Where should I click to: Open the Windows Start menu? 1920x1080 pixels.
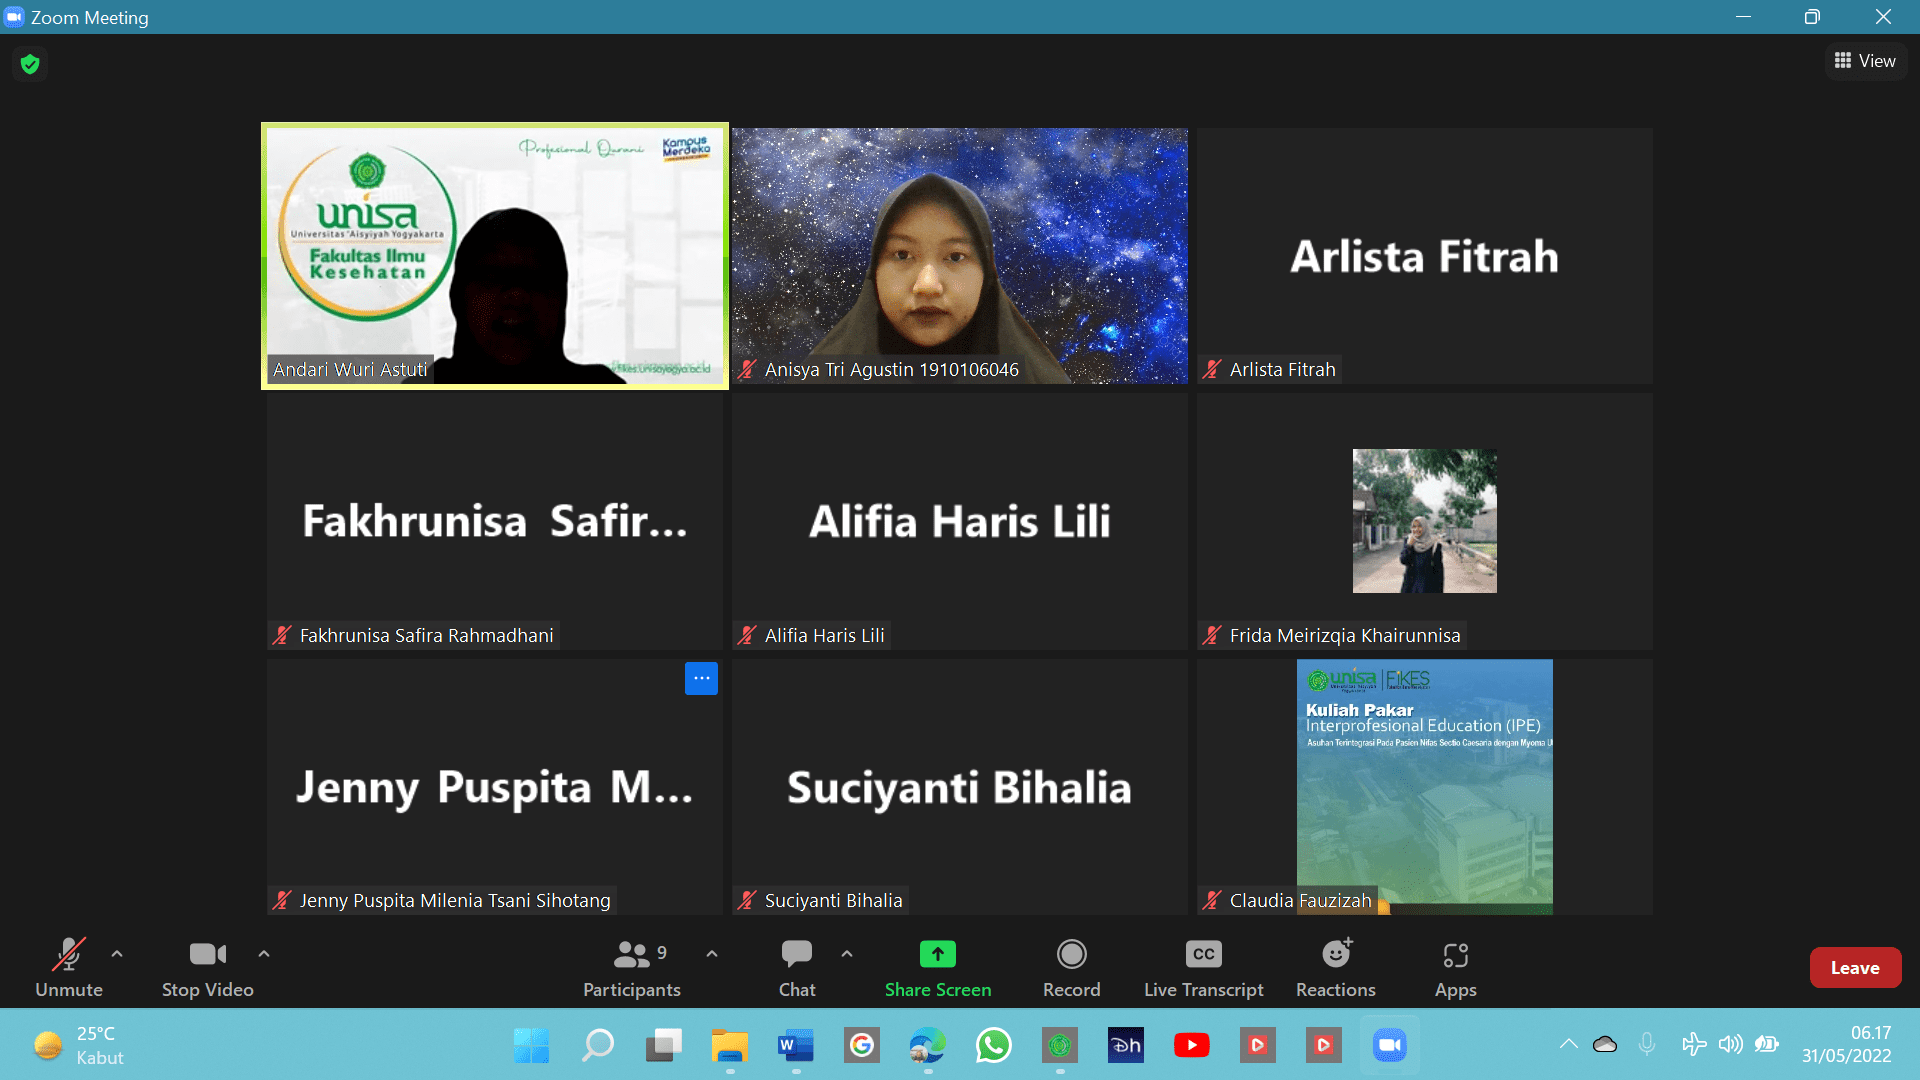531,1046
